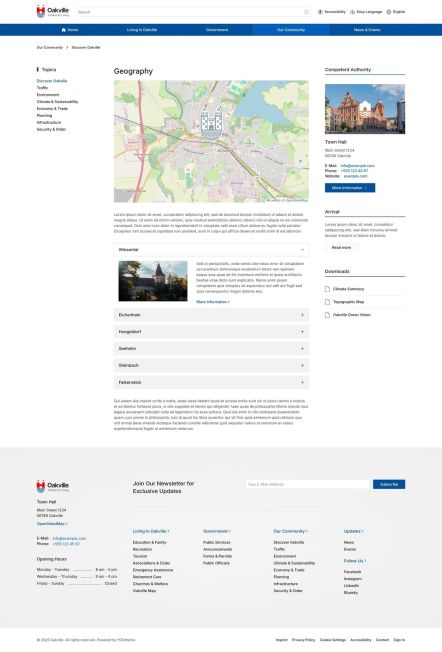This screenshot has height=652, width=442.
Task: Expand the Steinbach accordion section
Action: coord(211,365)
